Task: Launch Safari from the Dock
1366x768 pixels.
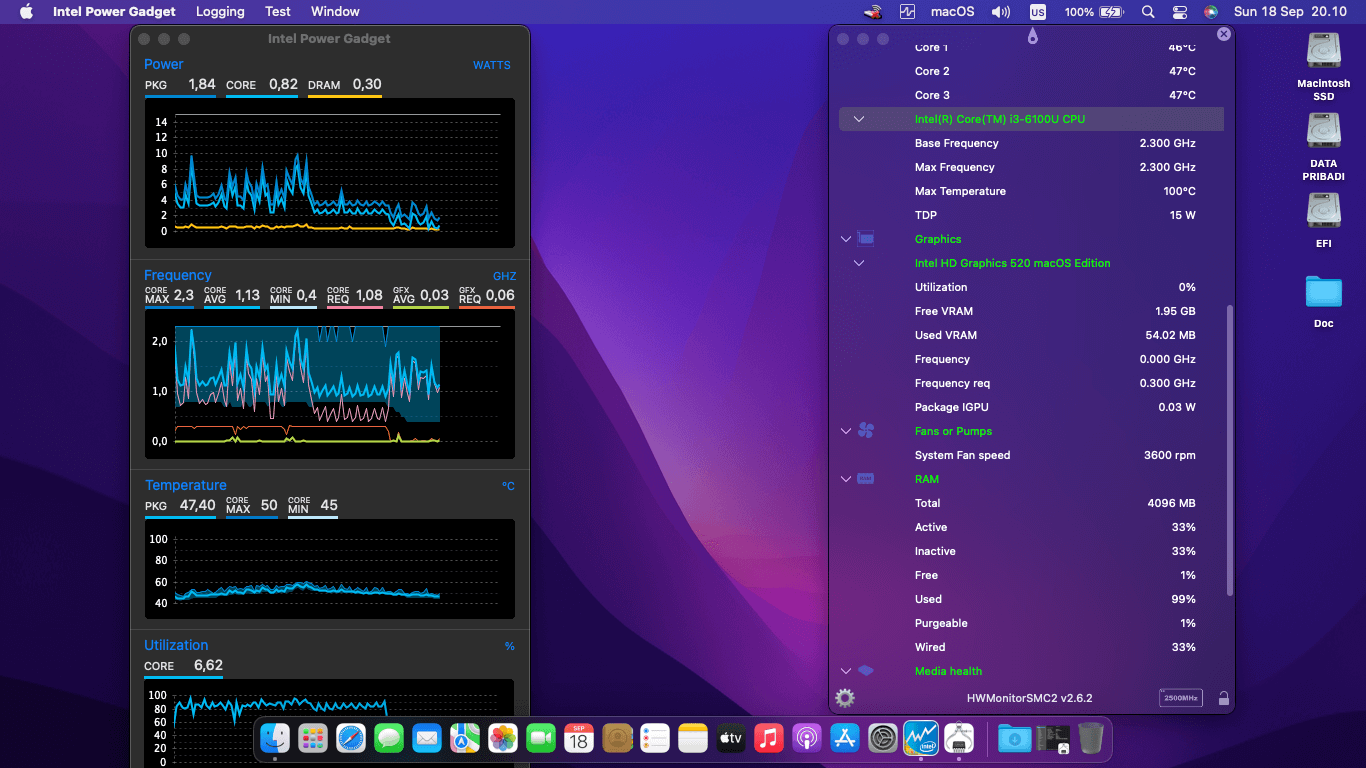Action: (x=351, y=739)
